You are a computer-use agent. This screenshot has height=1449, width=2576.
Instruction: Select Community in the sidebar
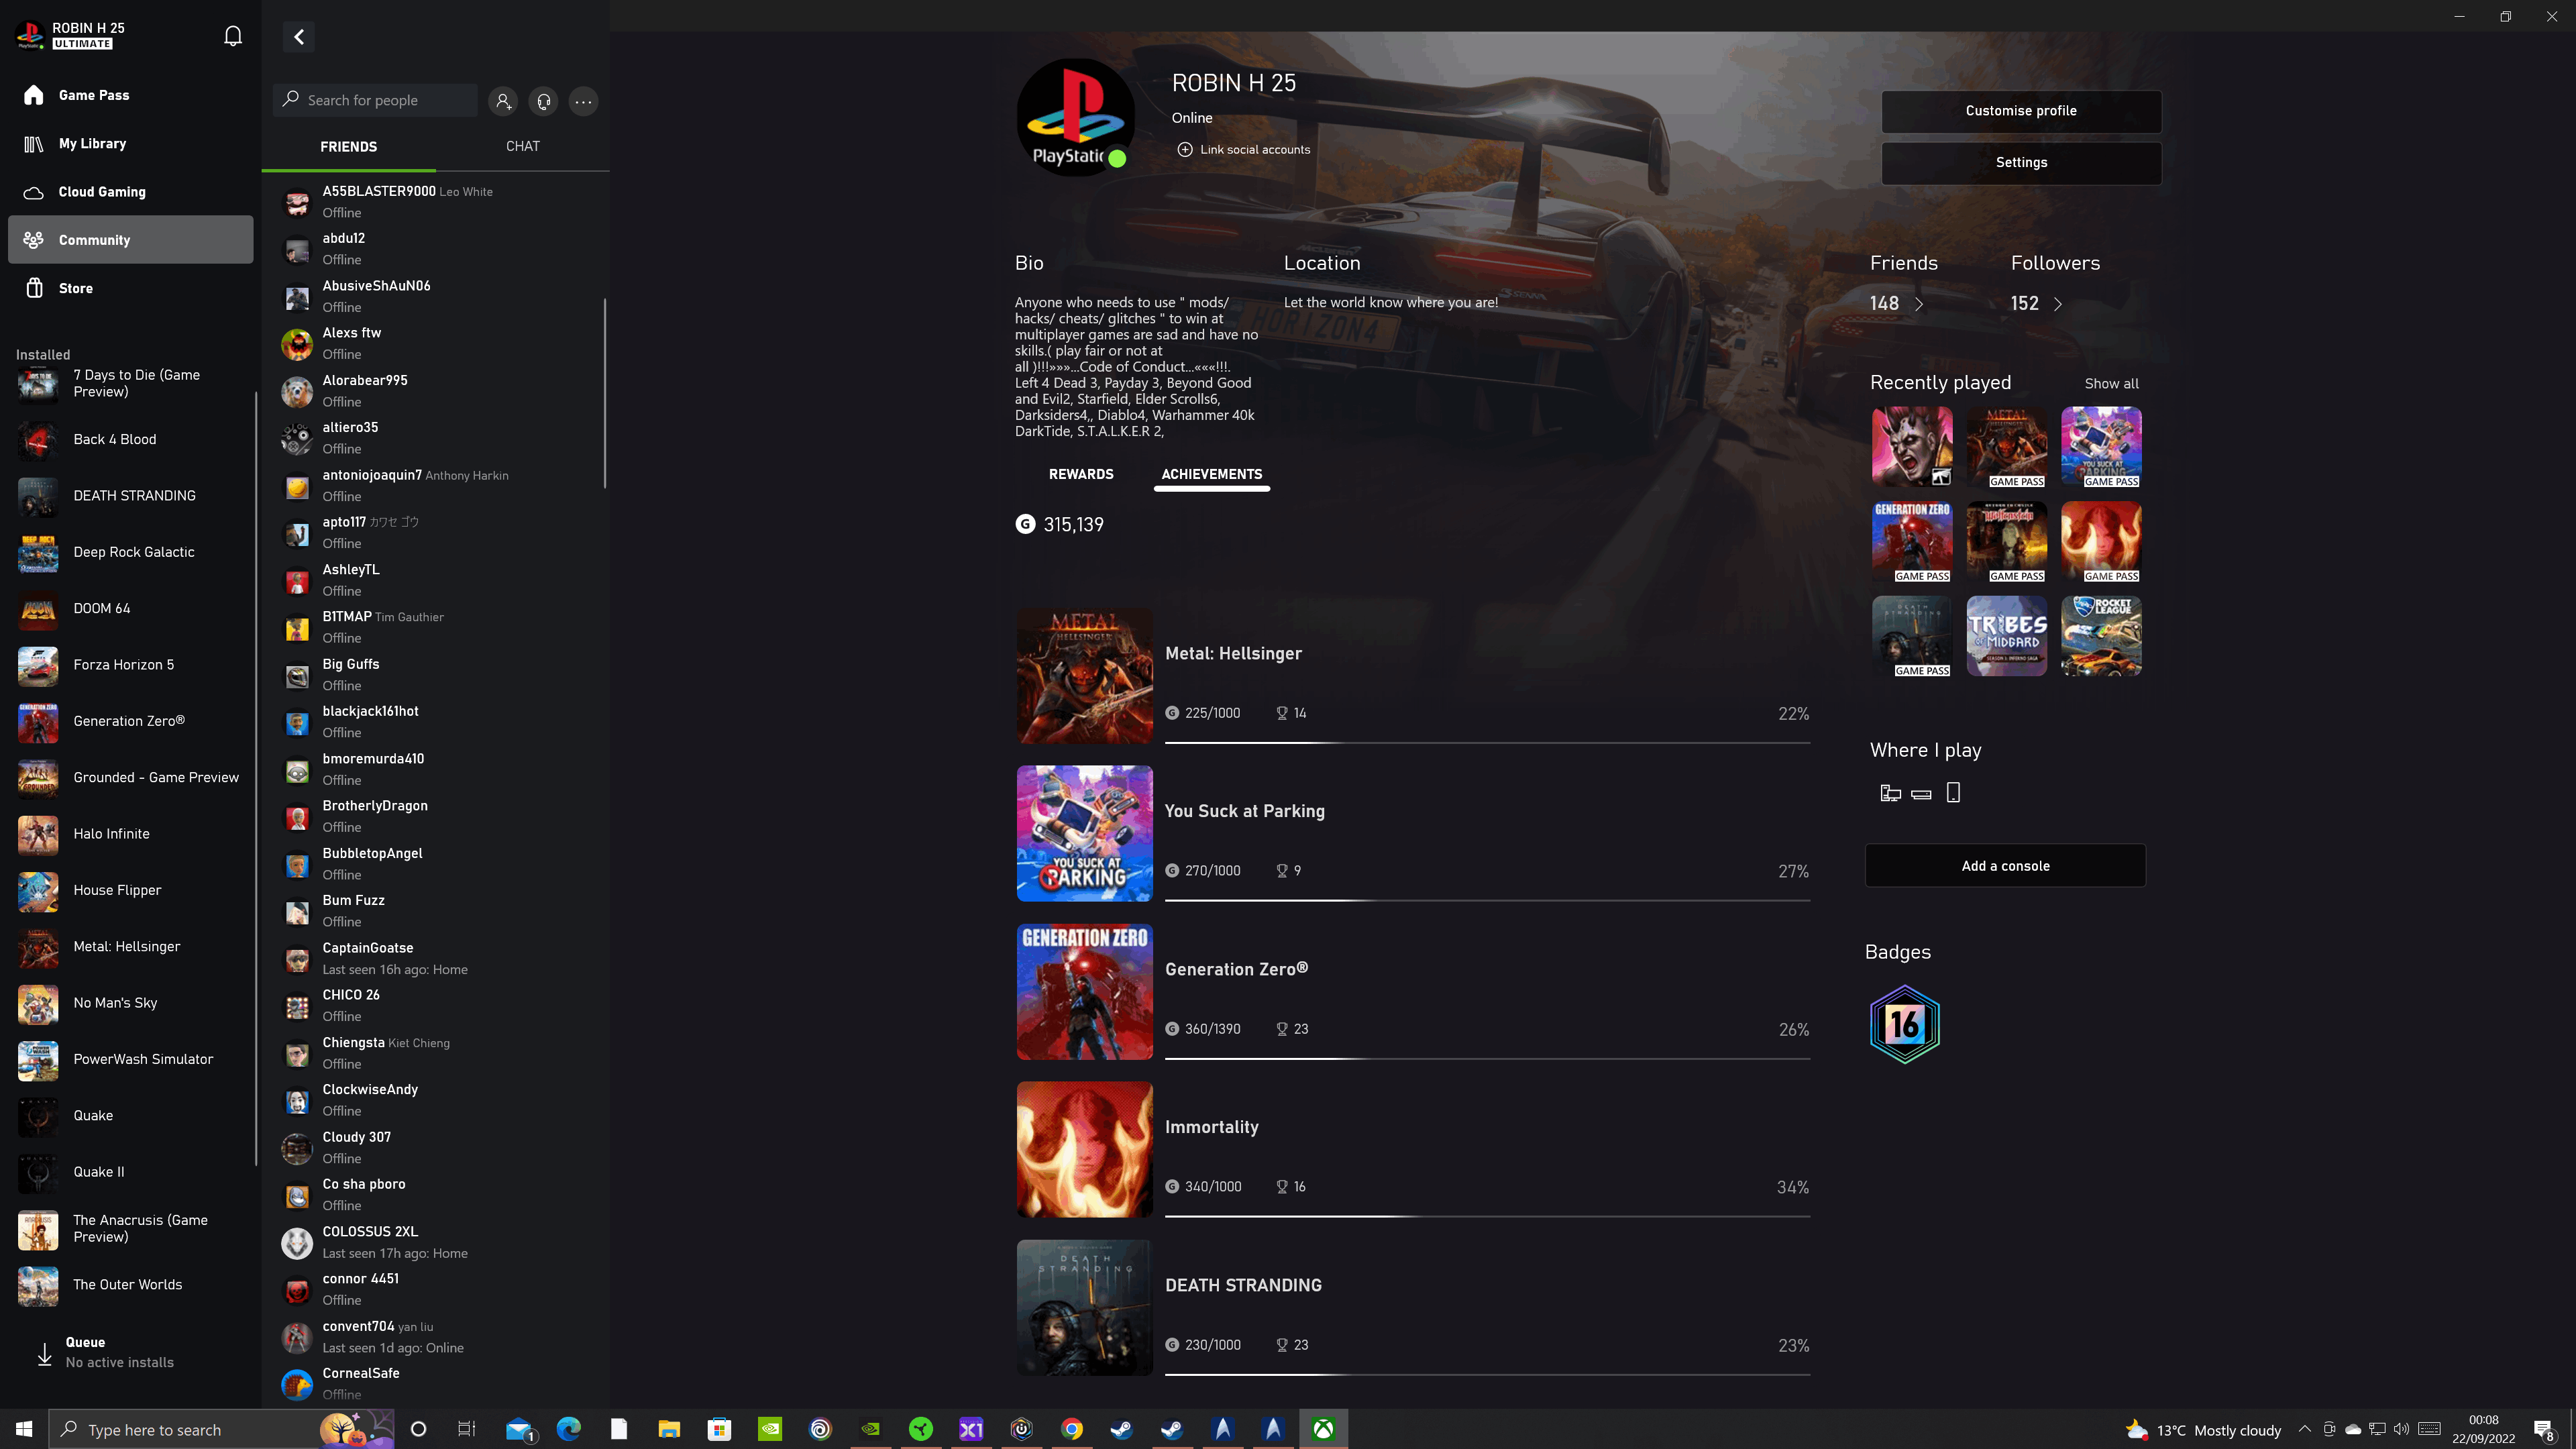pos(130,240)
